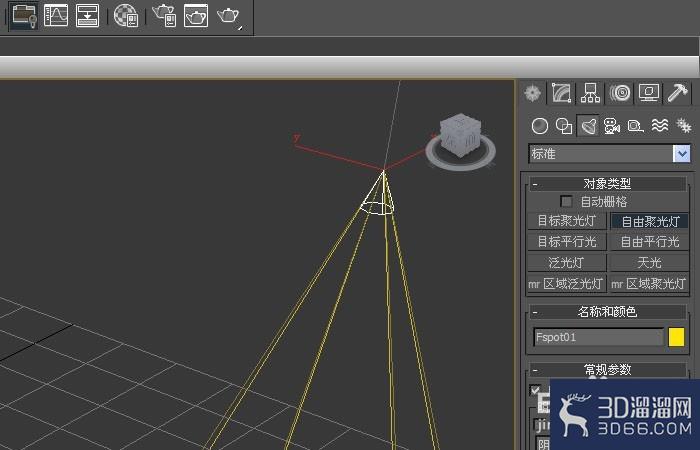Enable the 自动栅格 checkbox

click(x=566, y=201)
